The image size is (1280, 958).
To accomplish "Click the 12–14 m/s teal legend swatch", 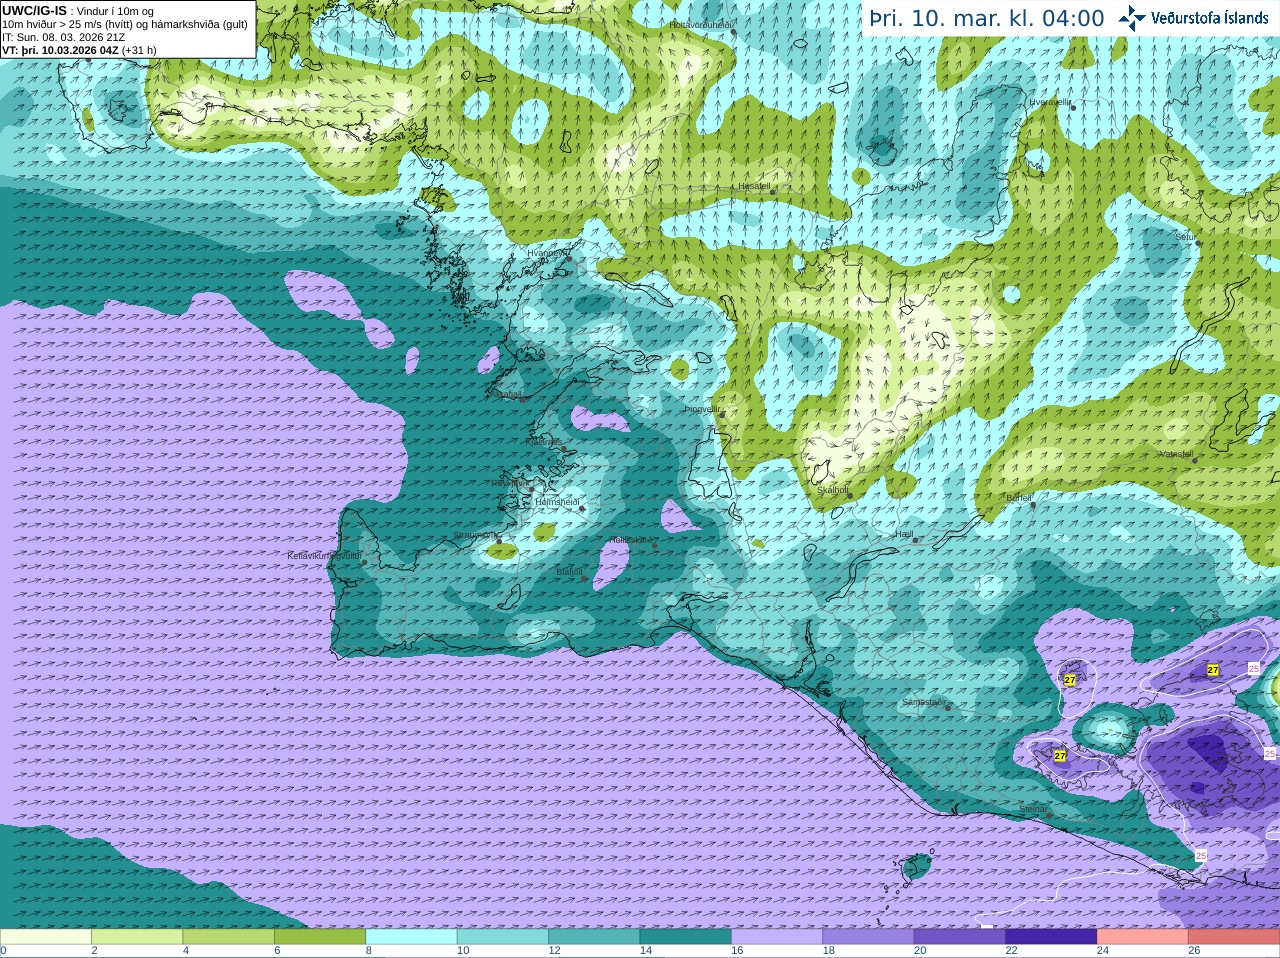I will point(594,937).
